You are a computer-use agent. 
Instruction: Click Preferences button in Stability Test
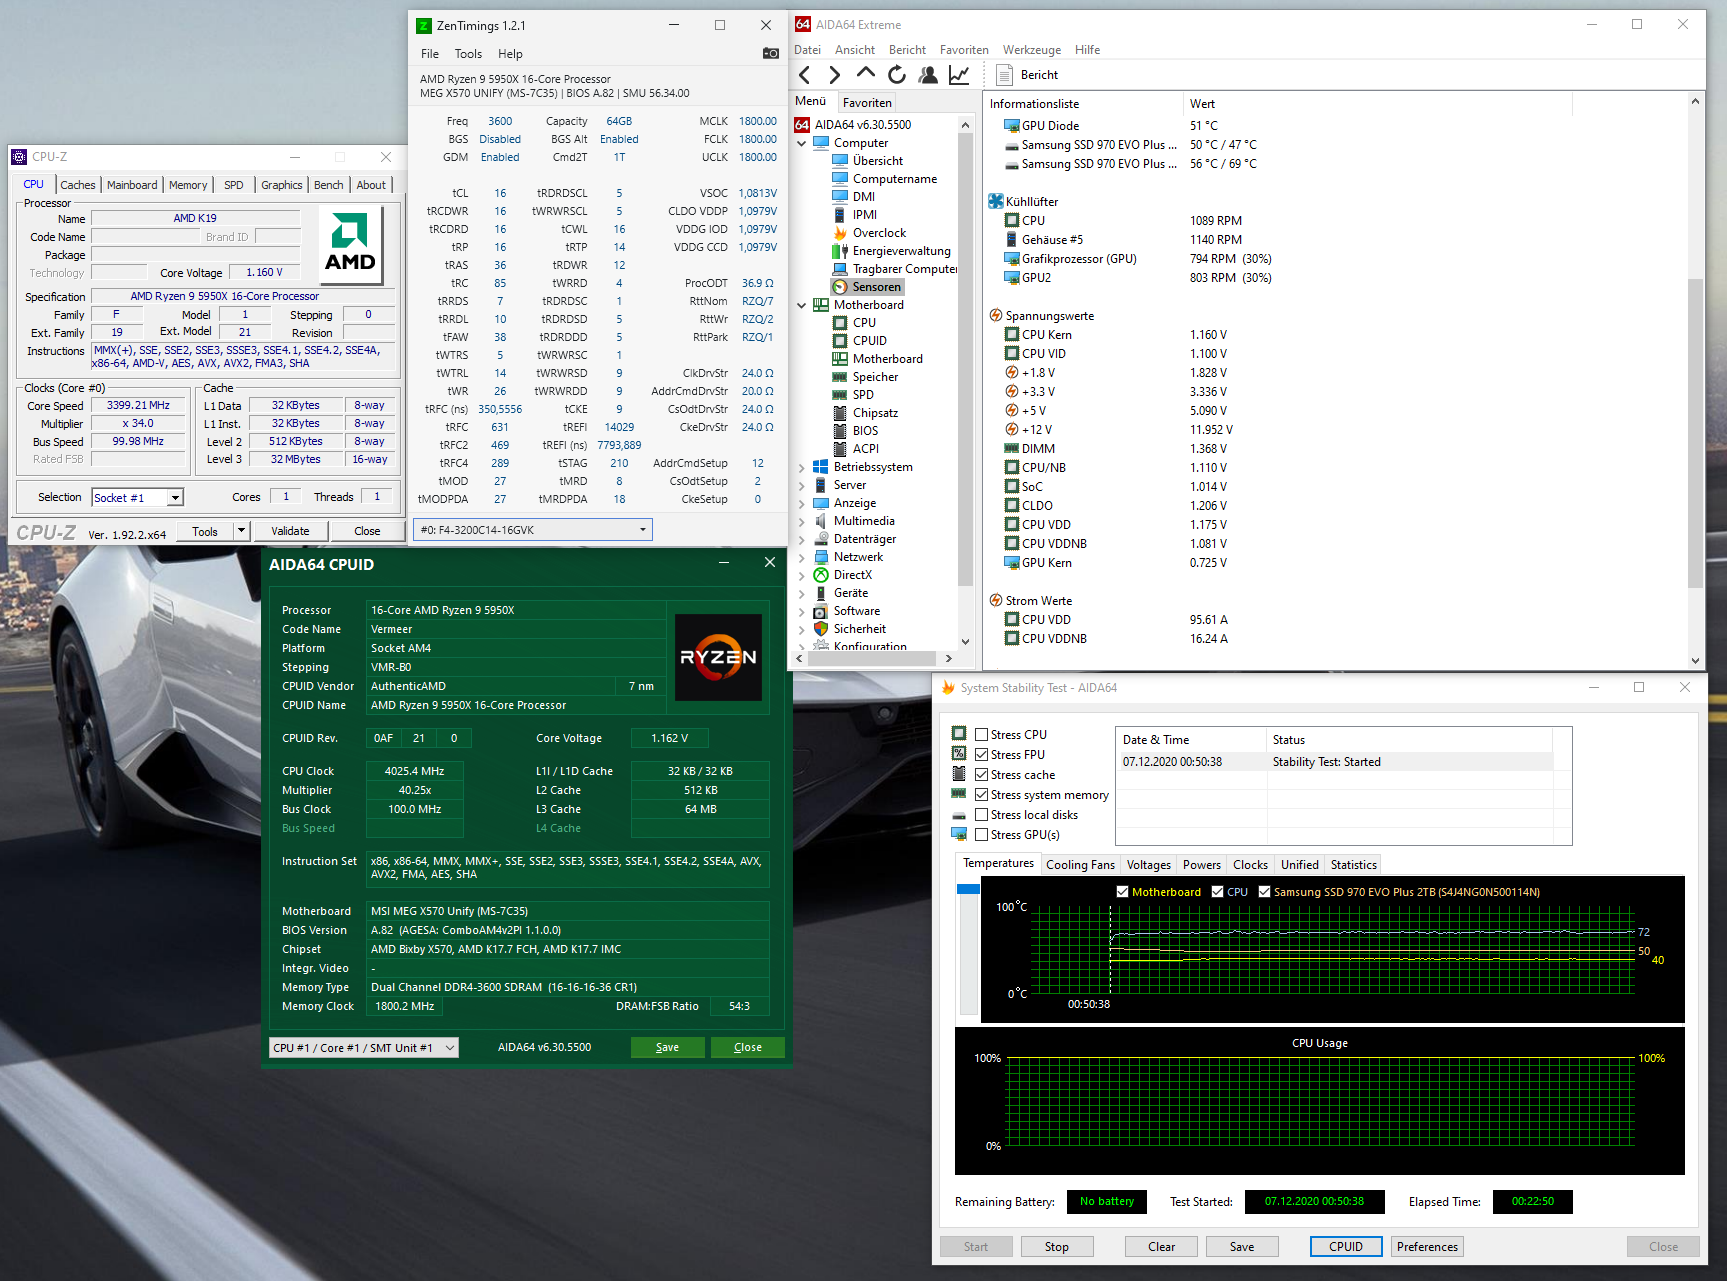tap(1427, 1247)
